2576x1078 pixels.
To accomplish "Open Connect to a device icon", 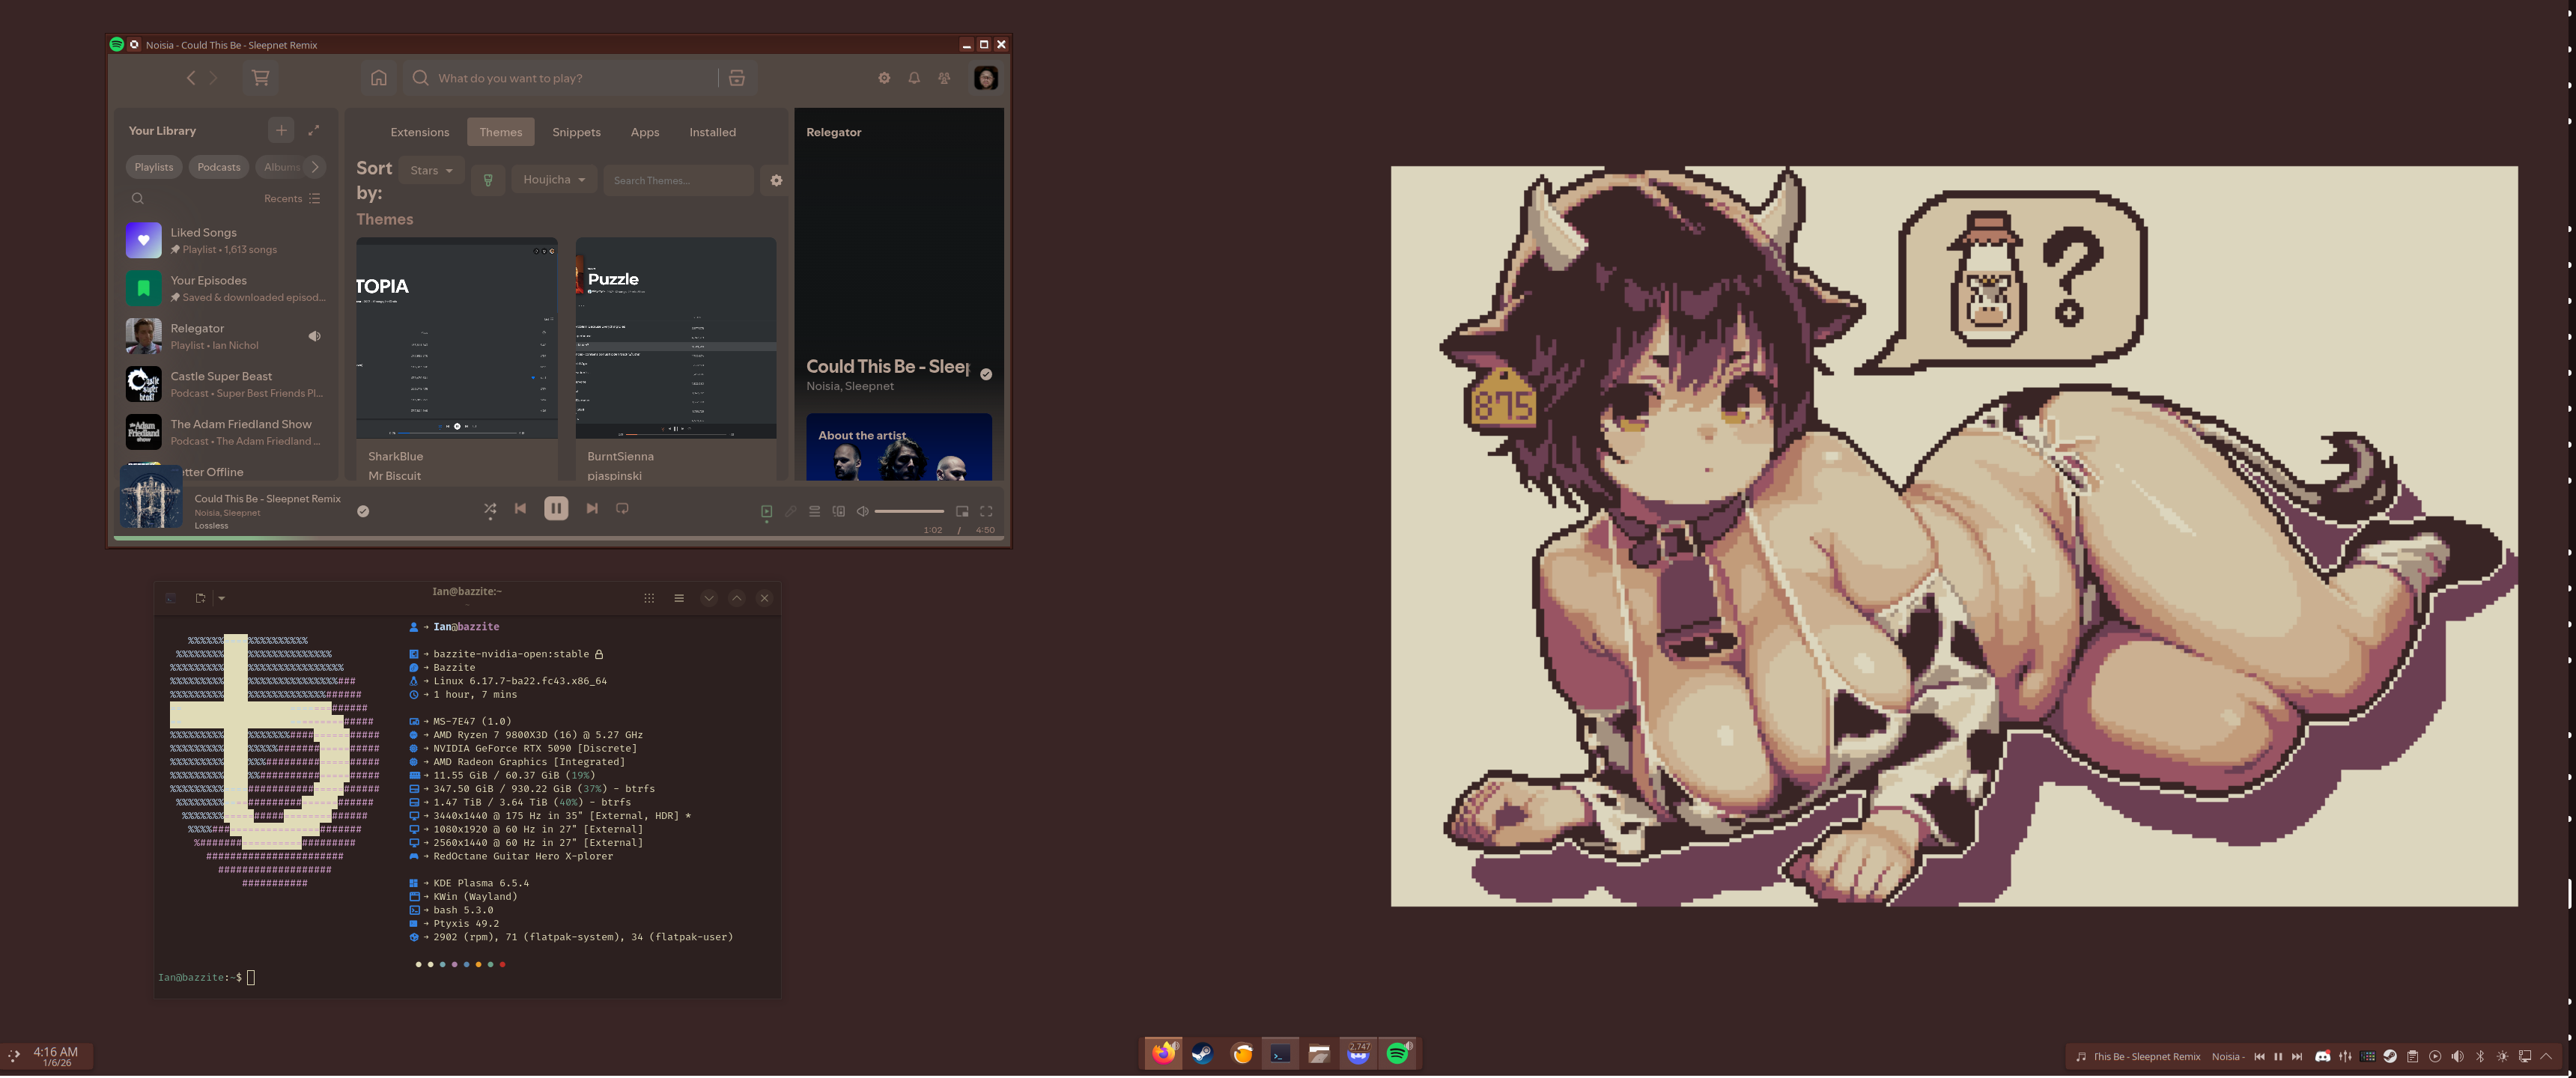I will pyautogui.click(x=839, y=512).
